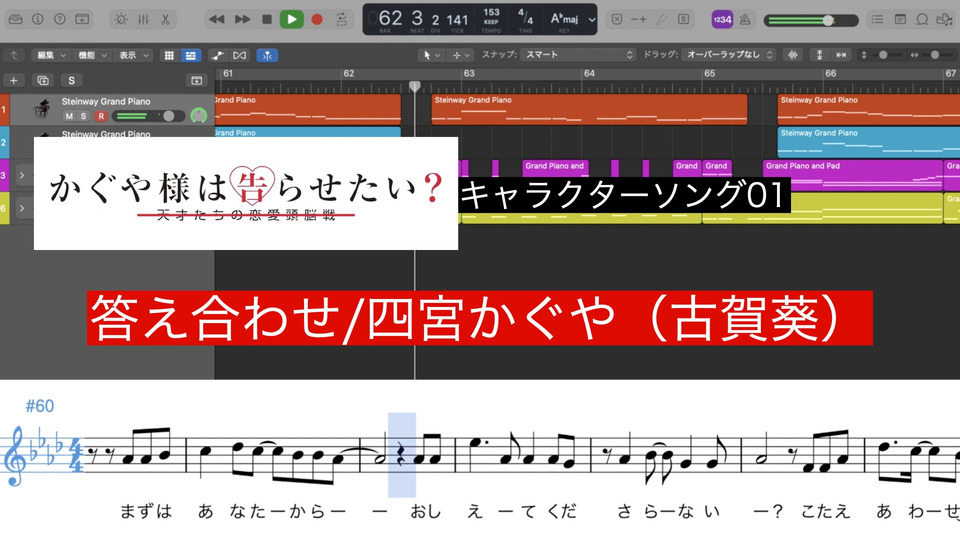
Task: Open Editors scissors icon
Action: click(165, 20)
